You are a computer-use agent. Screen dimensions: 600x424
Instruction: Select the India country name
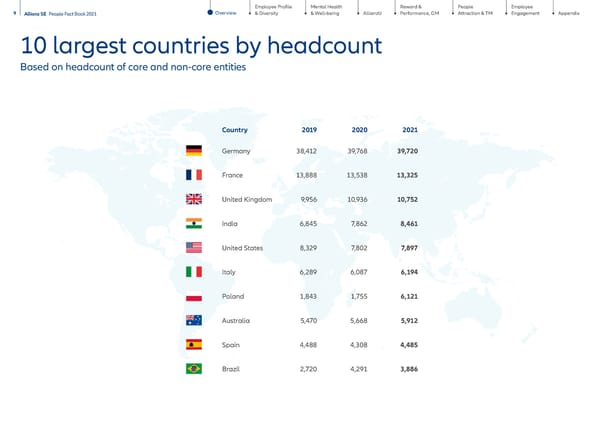(230, 223)
